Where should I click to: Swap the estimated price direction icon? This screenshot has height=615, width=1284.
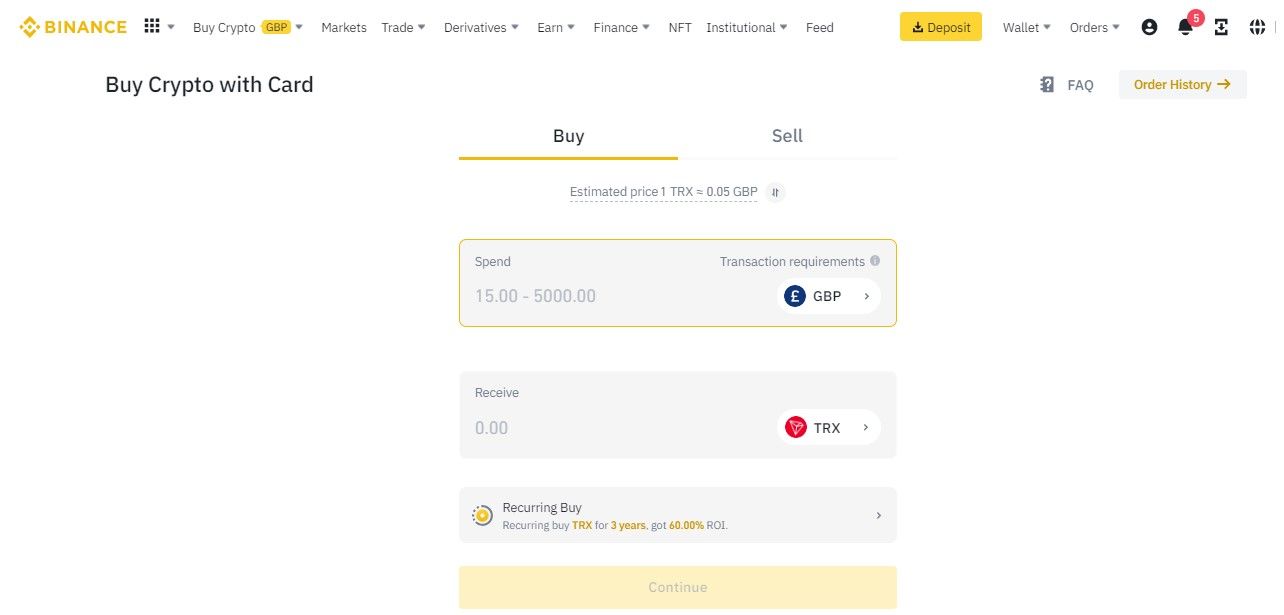coord(775,192)
